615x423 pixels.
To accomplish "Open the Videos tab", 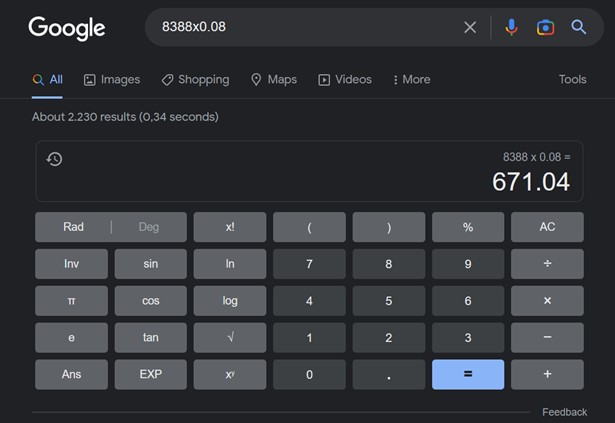I will tap(345, 80).
